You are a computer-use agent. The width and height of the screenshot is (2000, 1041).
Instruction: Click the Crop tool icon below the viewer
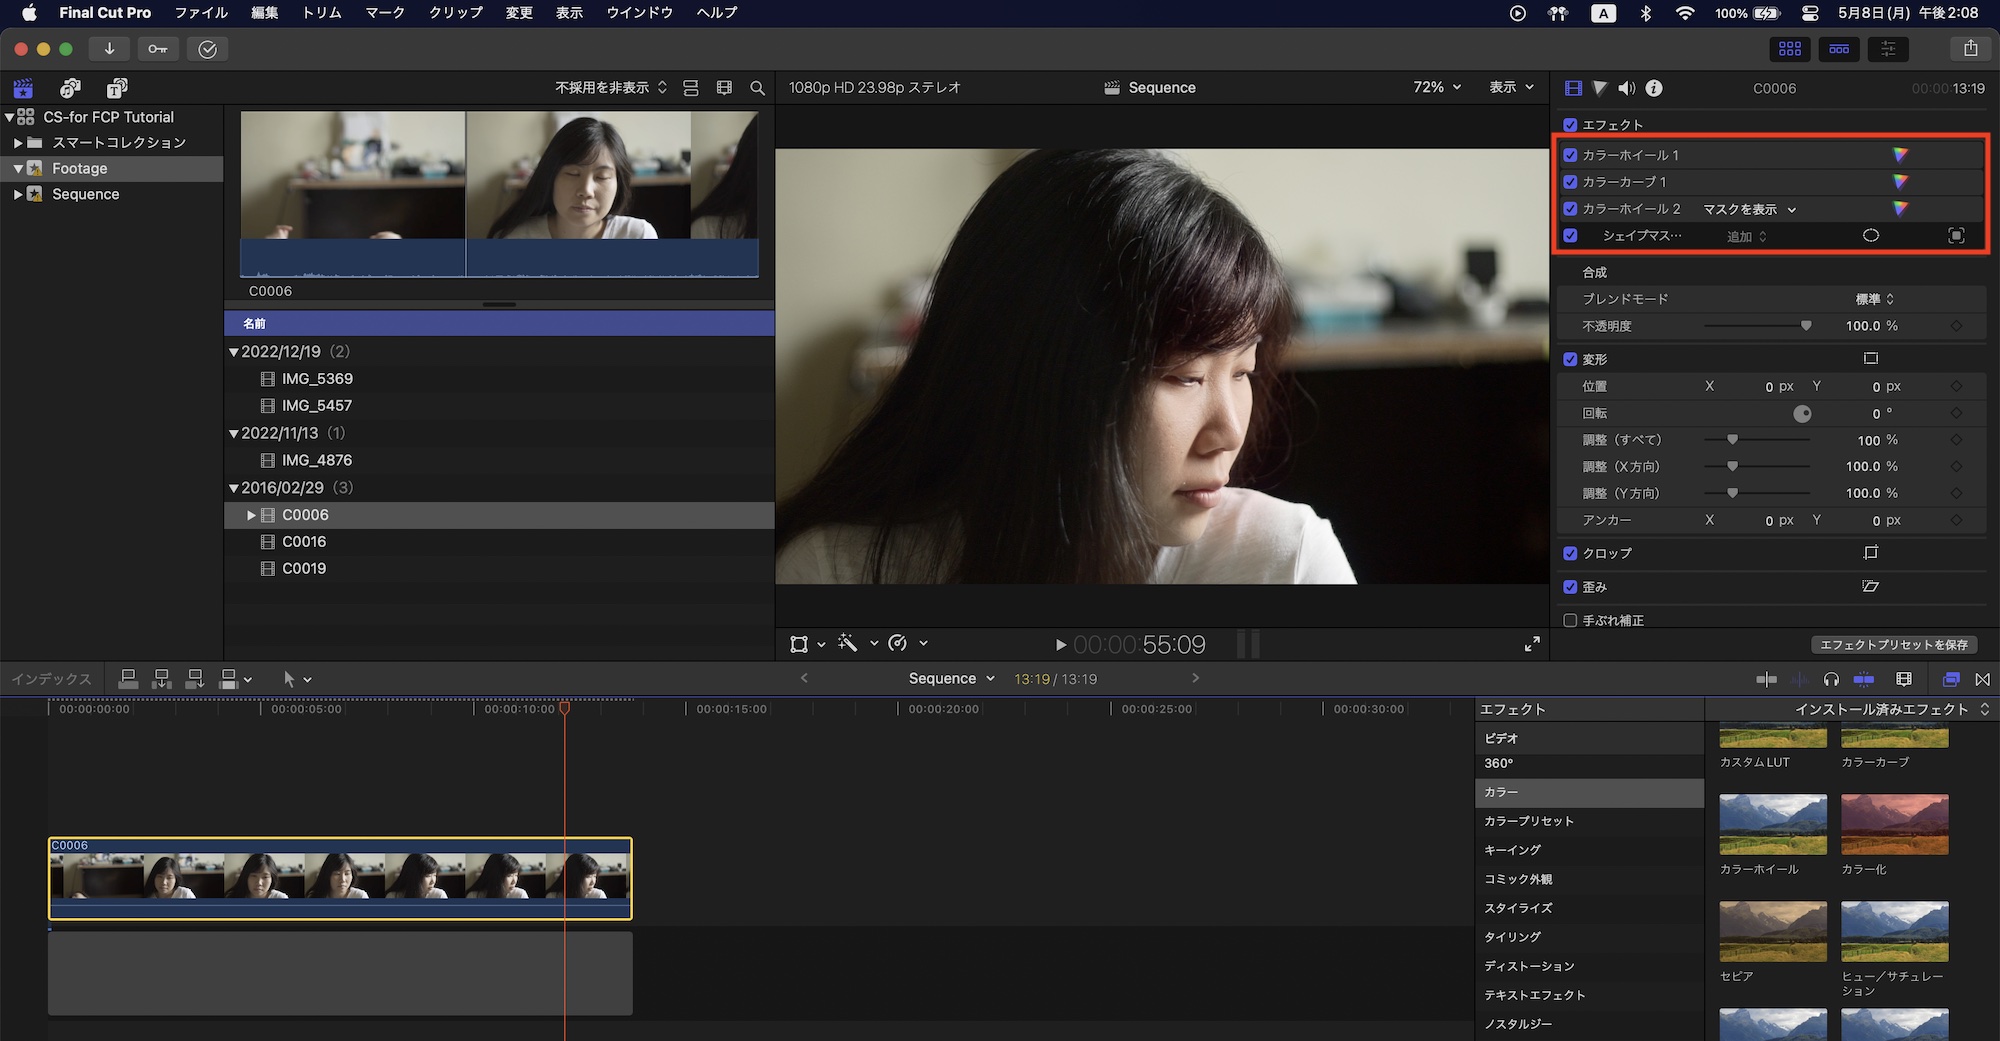798,644
